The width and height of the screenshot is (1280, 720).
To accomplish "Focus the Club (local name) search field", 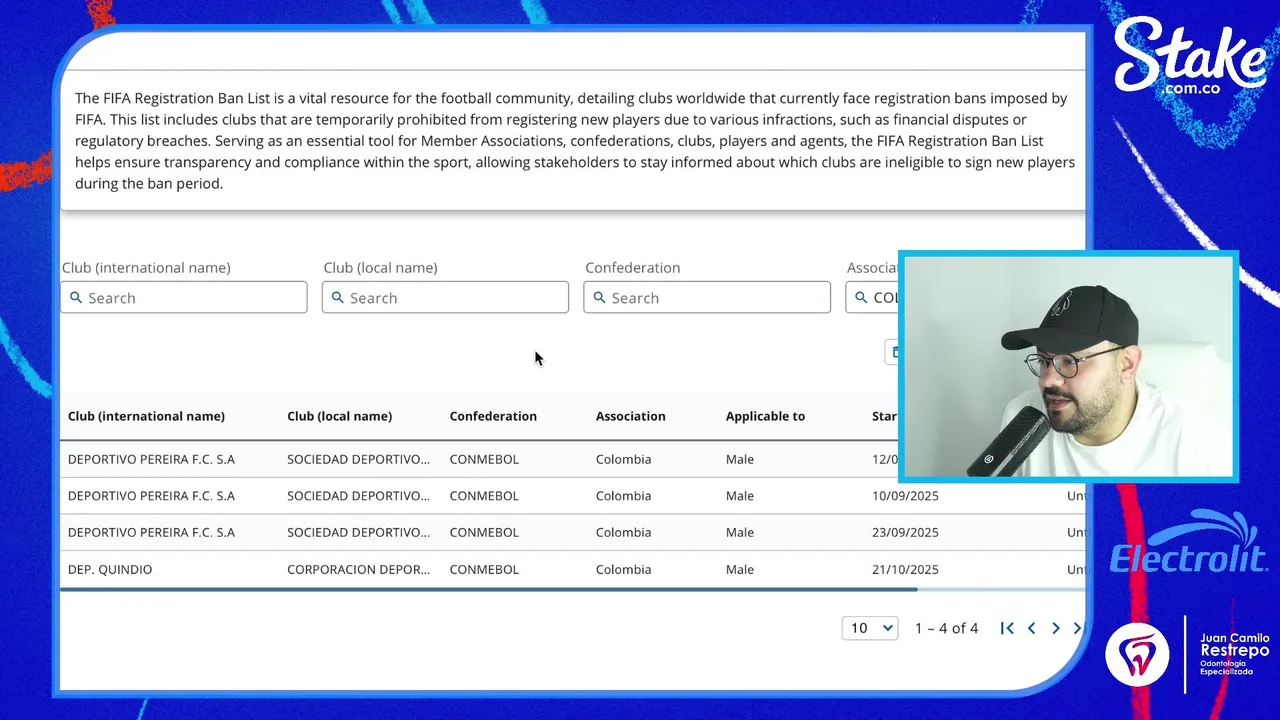I will [x=445, y=297].
